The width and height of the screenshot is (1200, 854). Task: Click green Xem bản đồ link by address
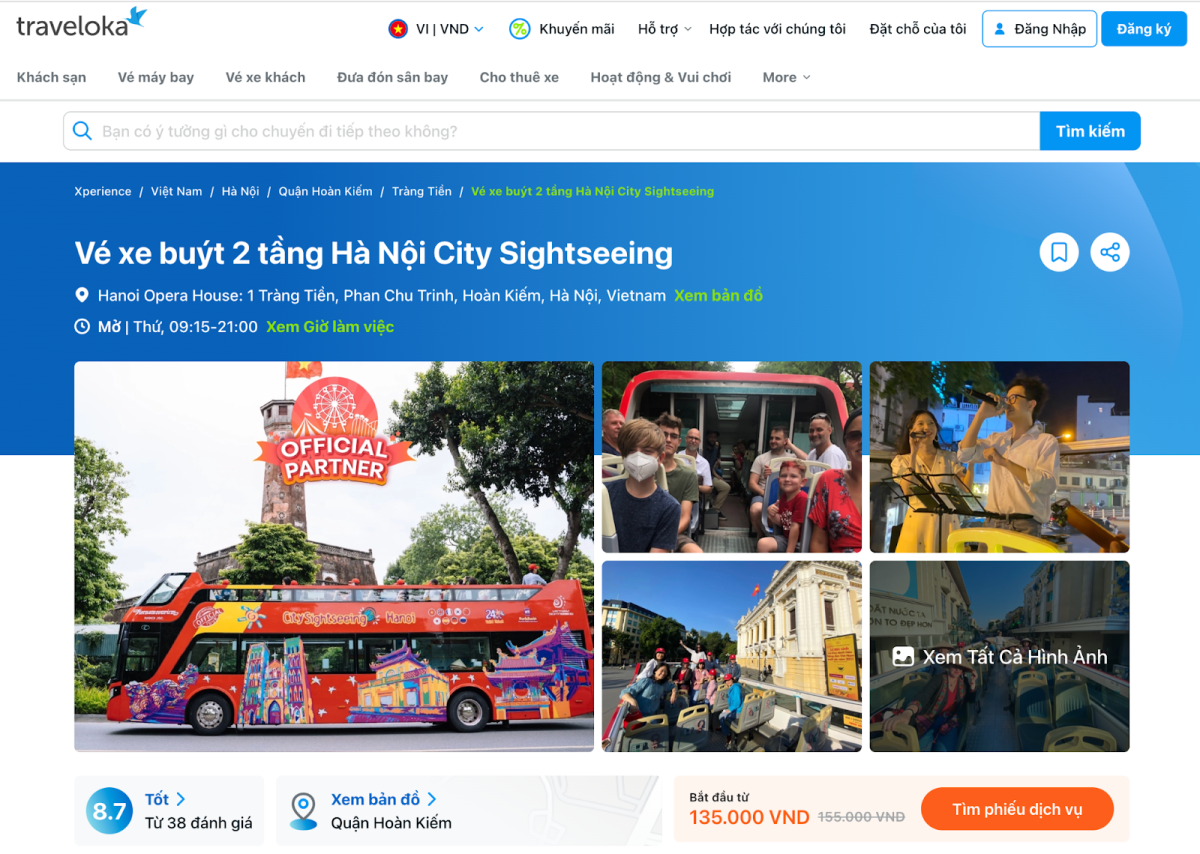(x=718, y=295)
